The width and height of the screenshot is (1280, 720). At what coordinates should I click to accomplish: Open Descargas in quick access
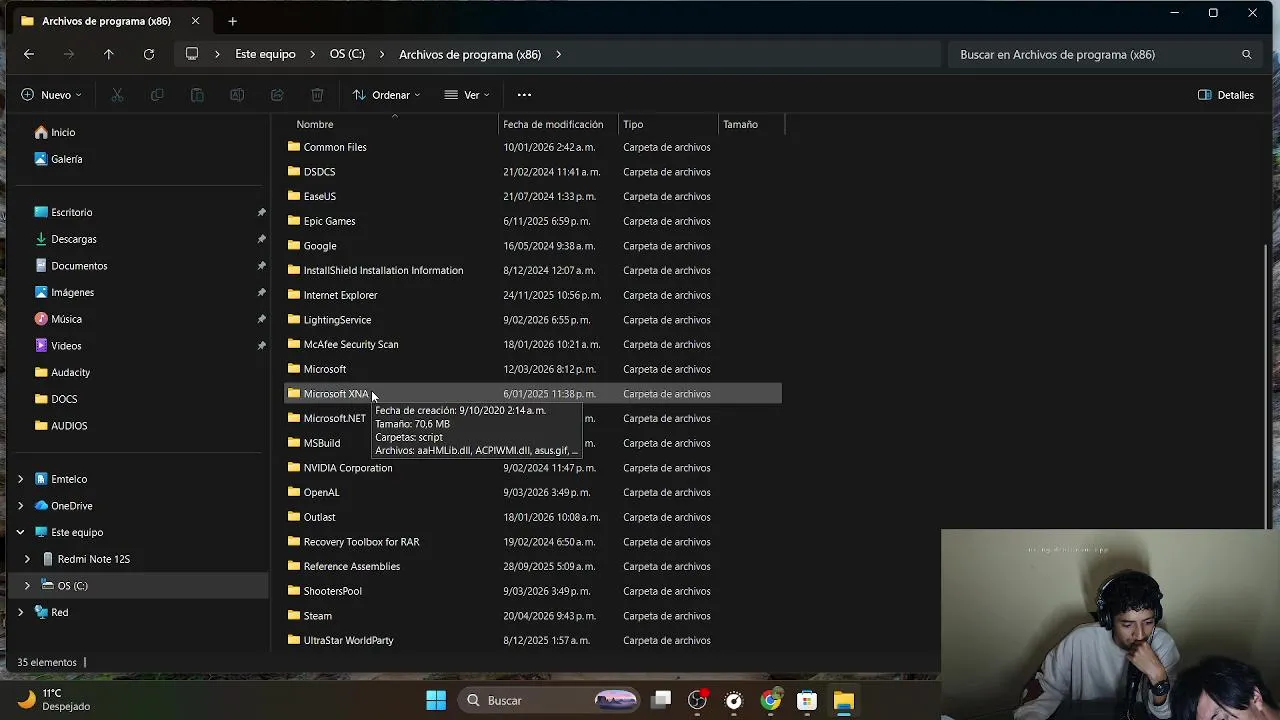[x=74, y=239]
